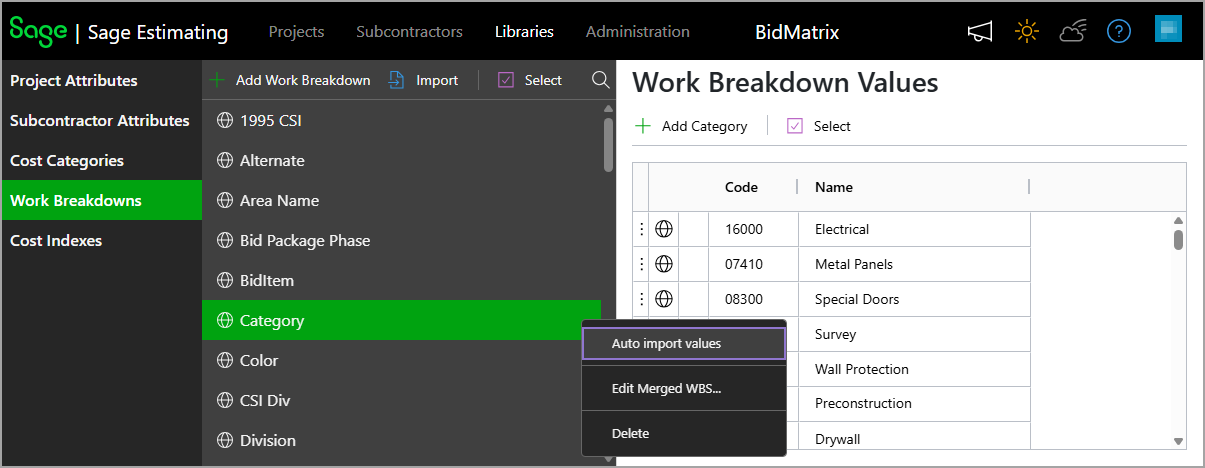
Task: Select Work Breakdowns in sidebar
Action: (x=101, y=201)
